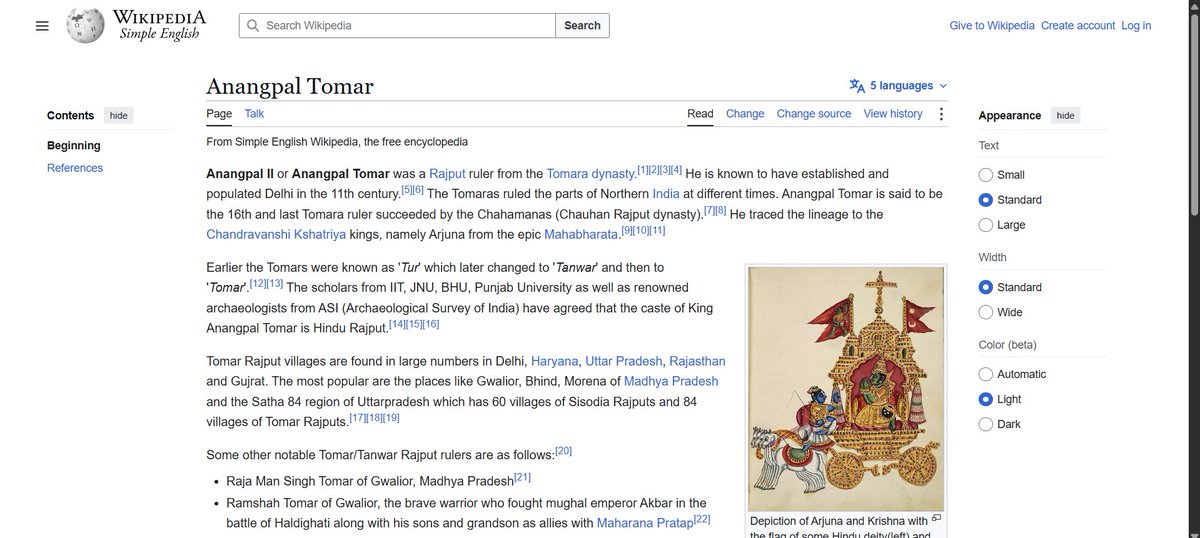Open the hamburger main menu icon
This screenshot has height=538, width=1200.
(41, 26)
